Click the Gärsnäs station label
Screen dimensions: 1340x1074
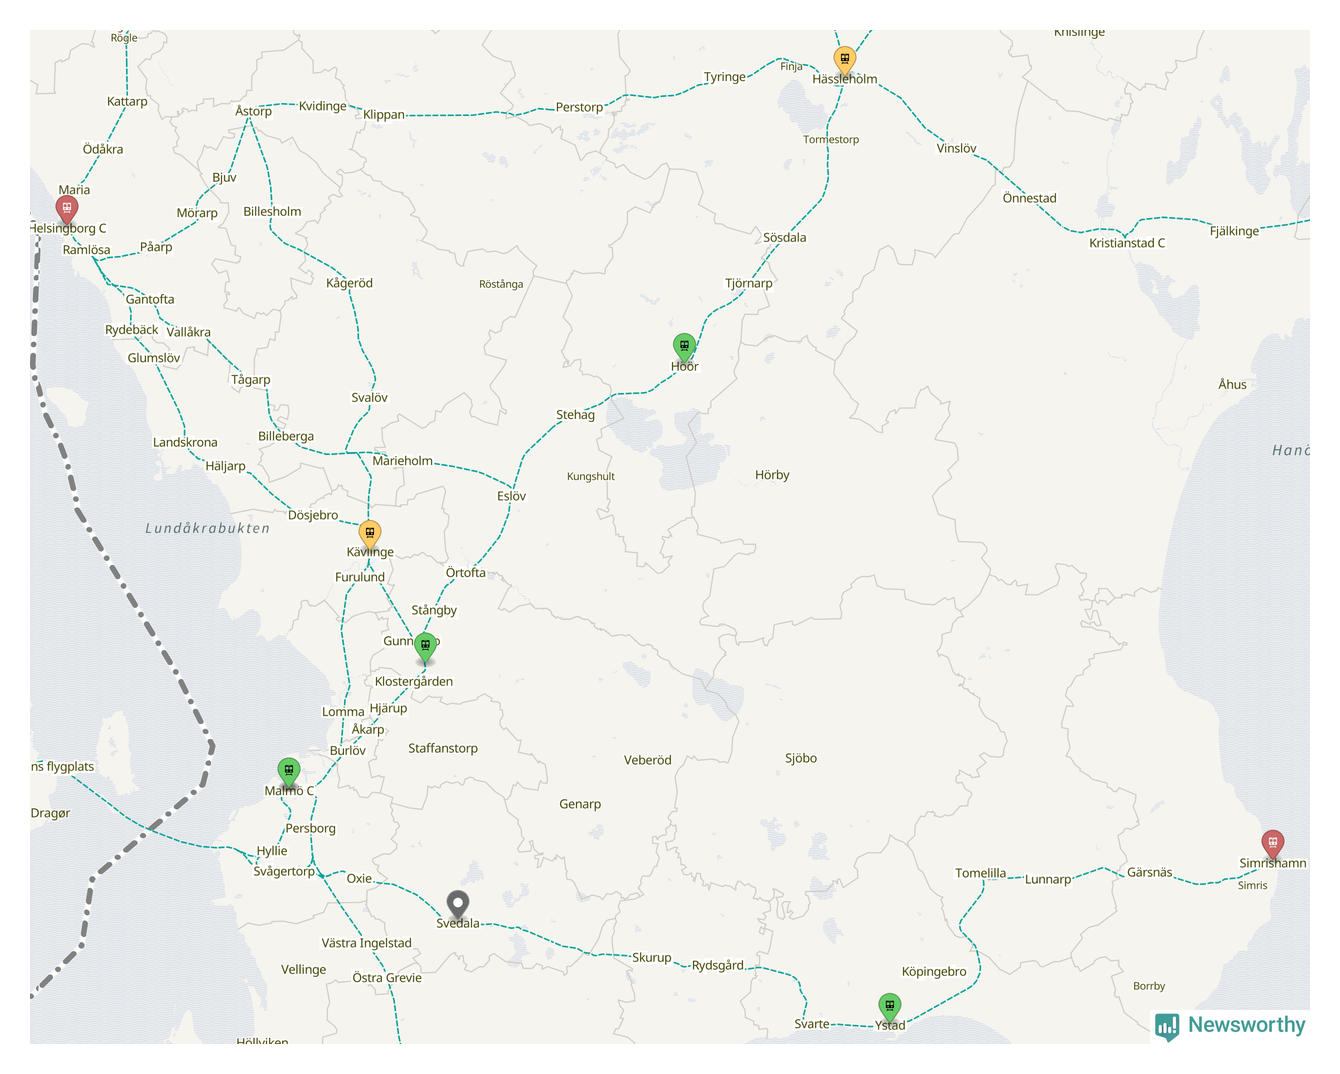point(1149,873)
